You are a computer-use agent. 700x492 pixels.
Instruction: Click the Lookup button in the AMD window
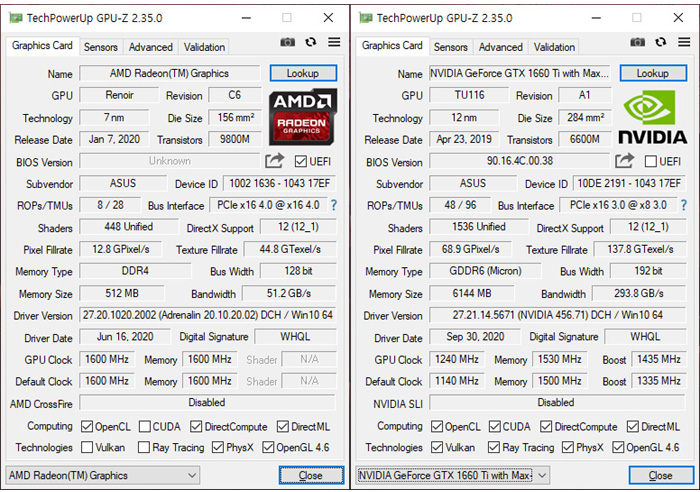coord(303,73)
